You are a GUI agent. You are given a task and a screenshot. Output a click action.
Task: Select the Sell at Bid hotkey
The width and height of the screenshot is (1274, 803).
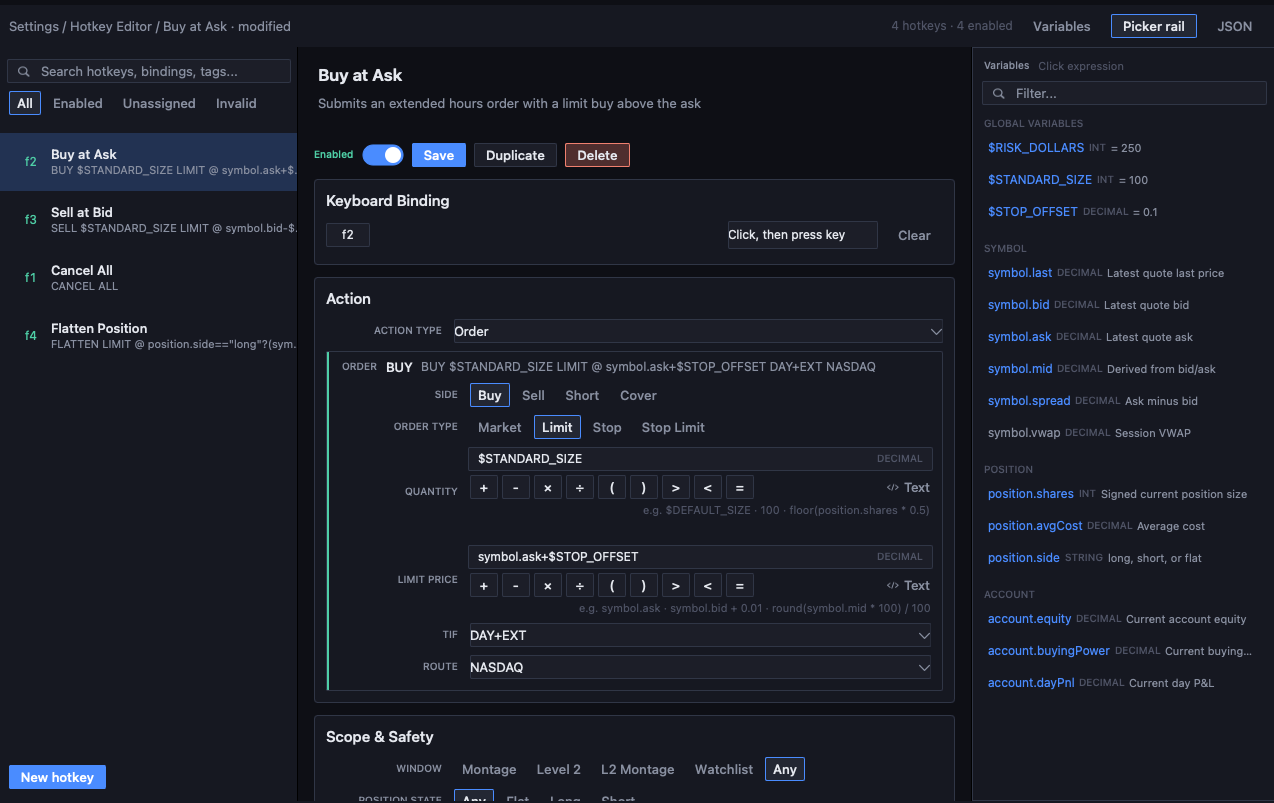click(148, 220)
